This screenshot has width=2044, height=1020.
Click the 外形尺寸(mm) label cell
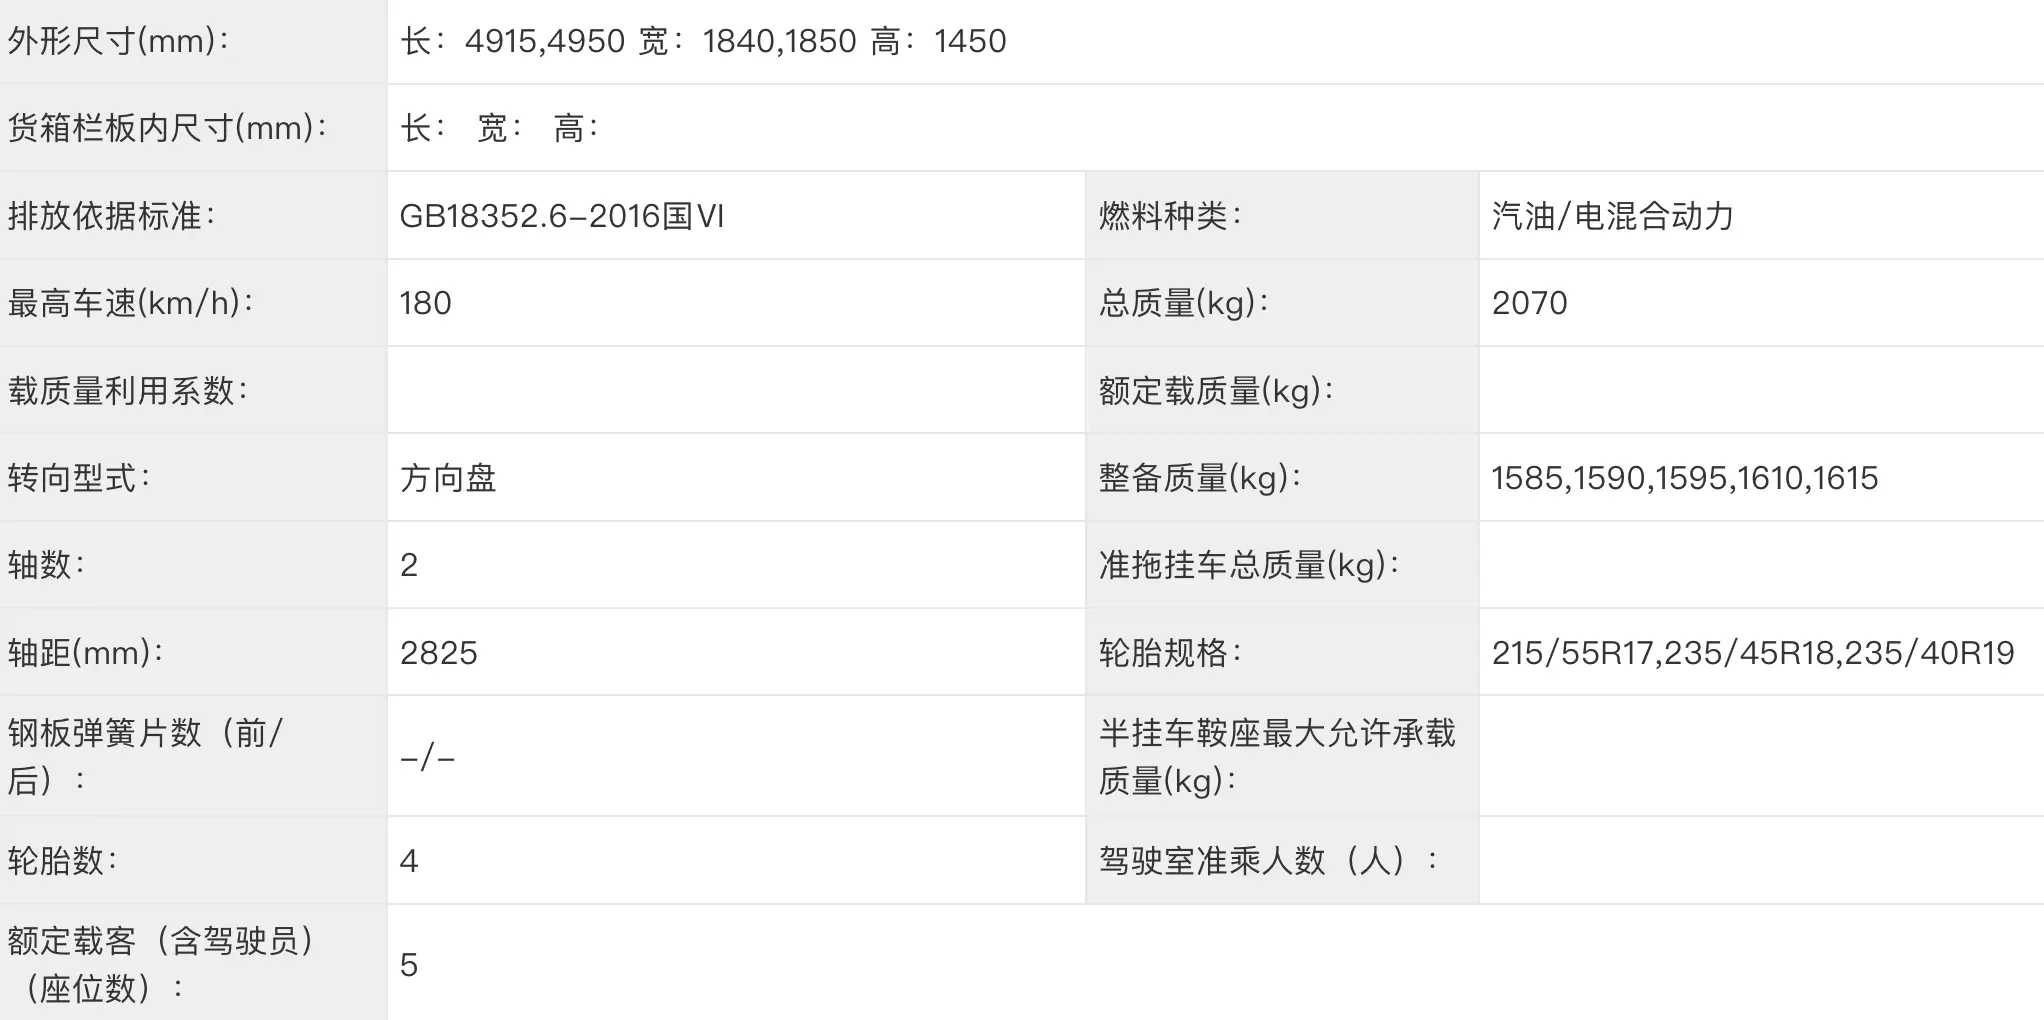click(x=193, y=41)
